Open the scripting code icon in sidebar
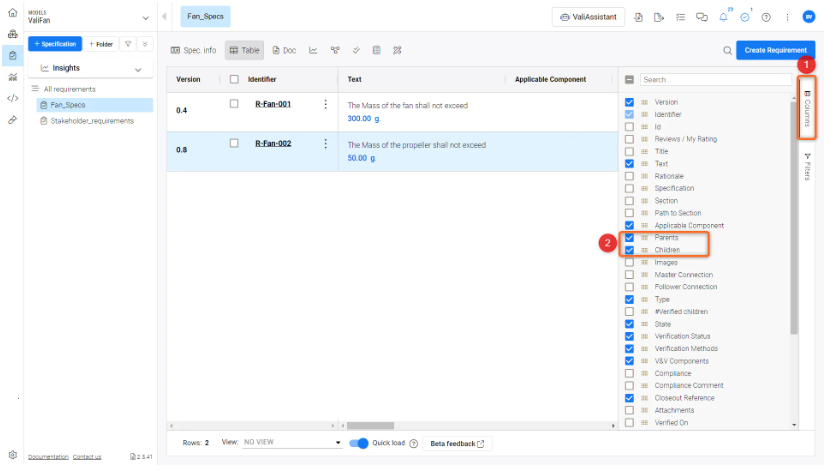The width and height of the screenshot is (835, 473). coord(12,99)
